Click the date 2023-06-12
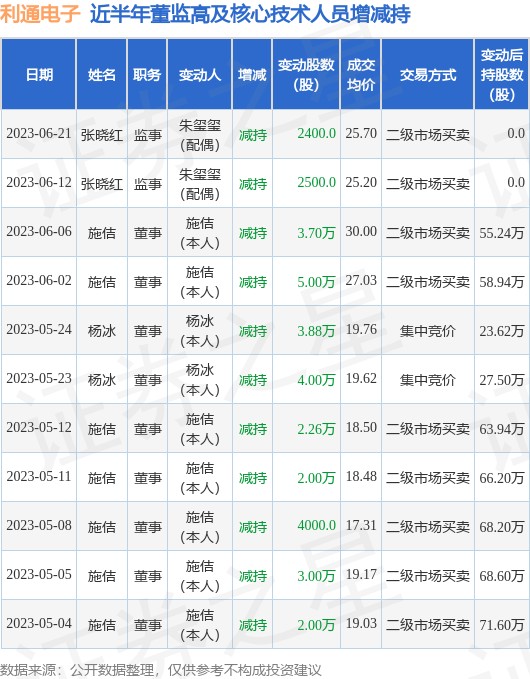Image resolution: width=530 pixels, height=679 pixels. tap(39, 183)
